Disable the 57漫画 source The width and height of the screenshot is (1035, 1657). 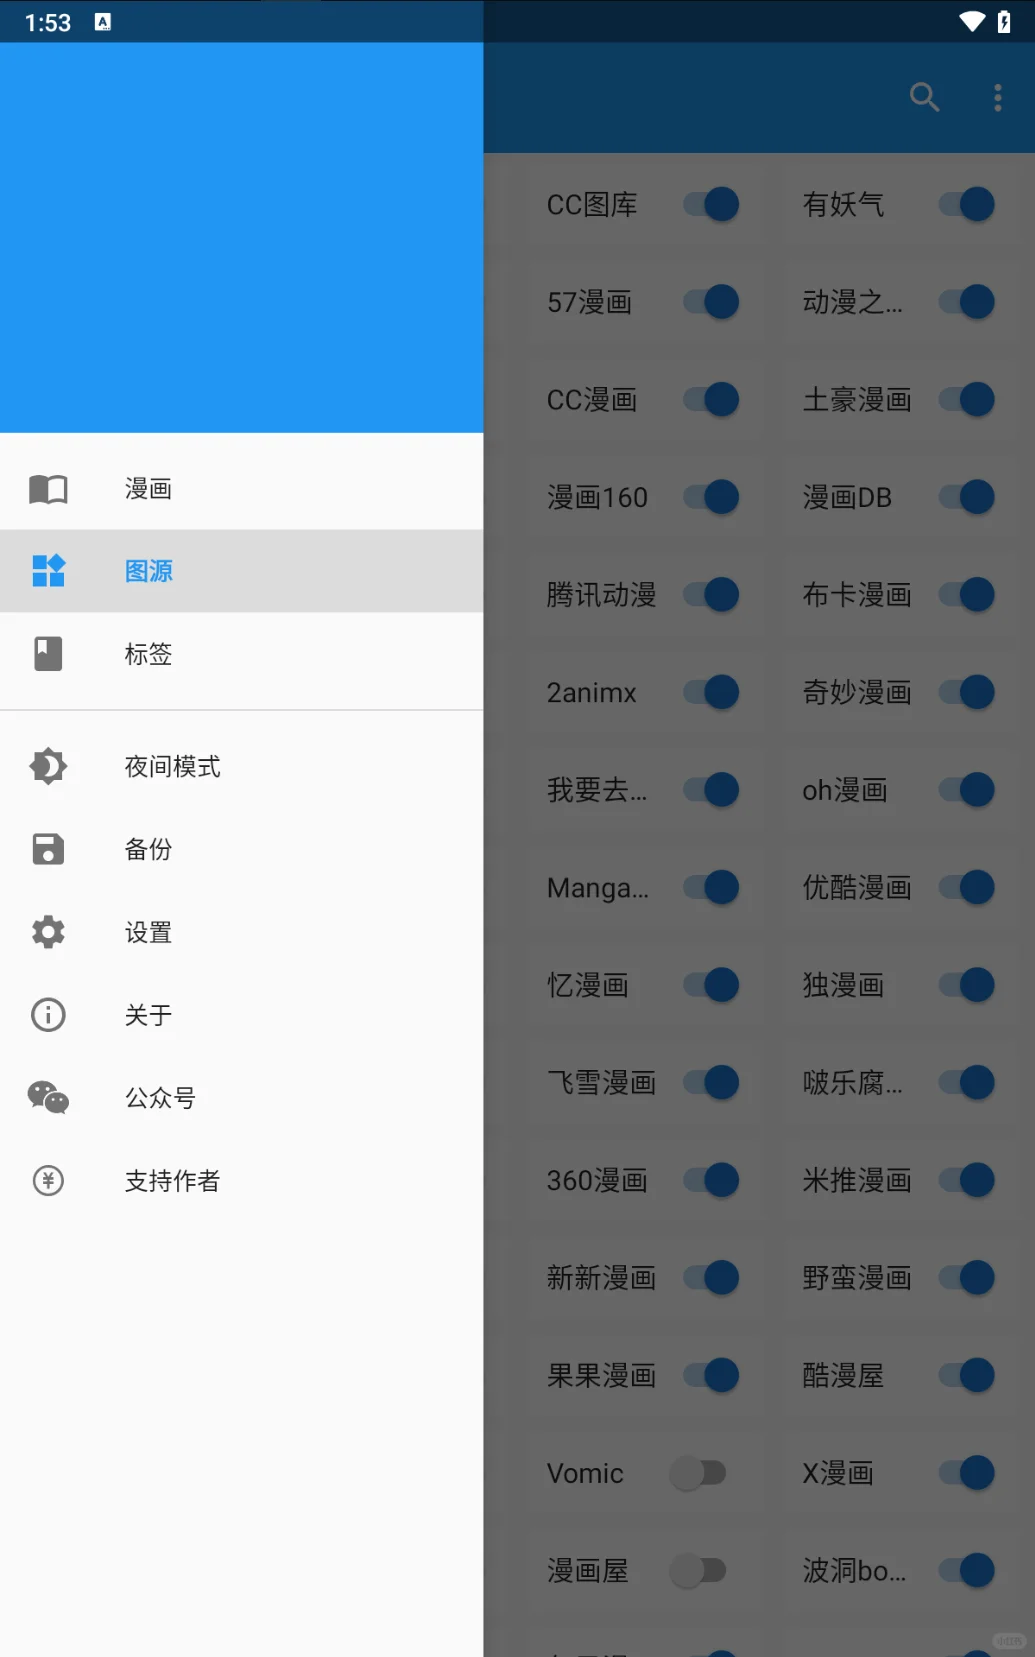[711, 302]
